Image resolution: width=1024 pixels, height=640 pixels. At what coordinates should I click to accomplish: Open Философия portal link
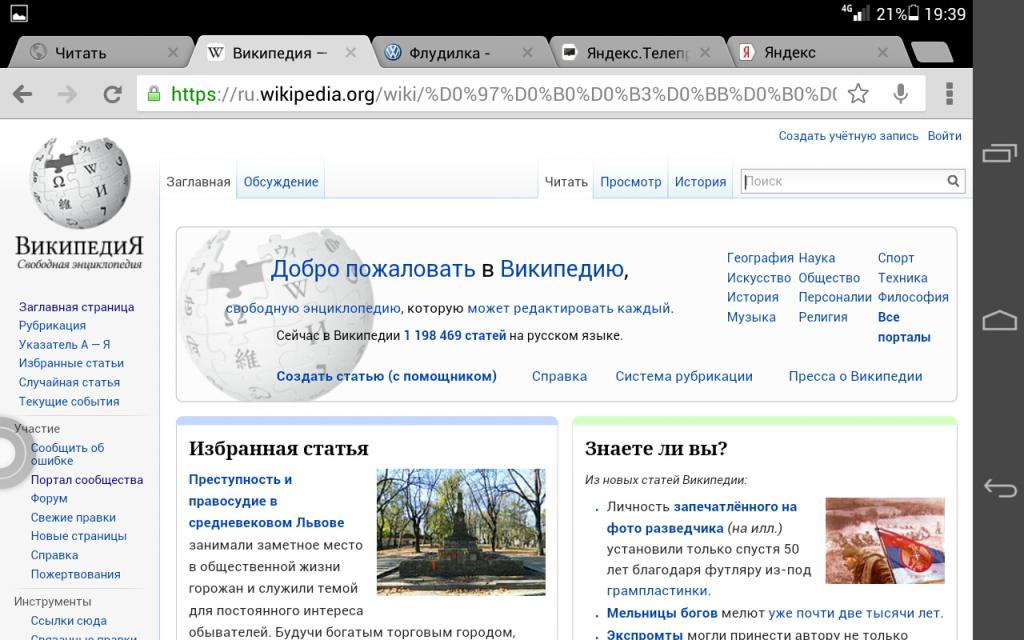click(912, 297)
